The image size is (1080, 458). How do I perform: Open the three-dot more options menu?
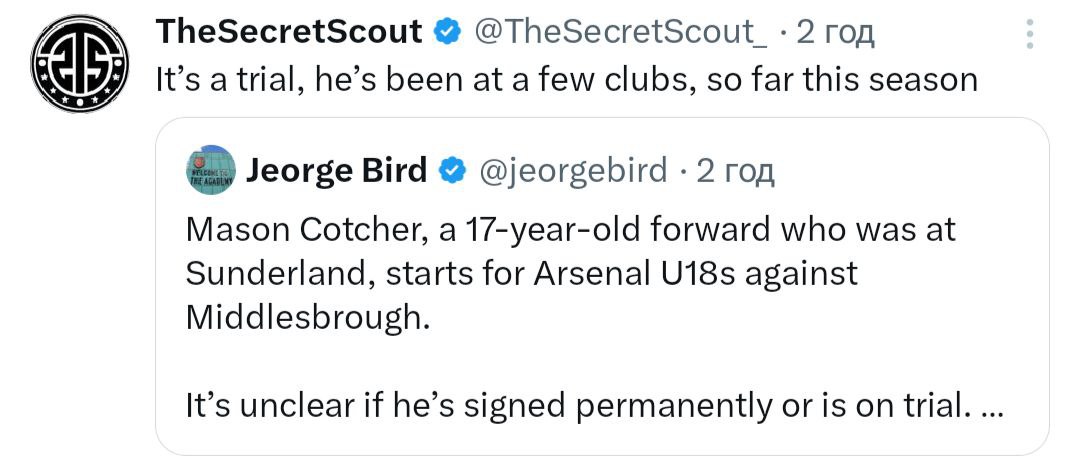tap(1031, 35)
